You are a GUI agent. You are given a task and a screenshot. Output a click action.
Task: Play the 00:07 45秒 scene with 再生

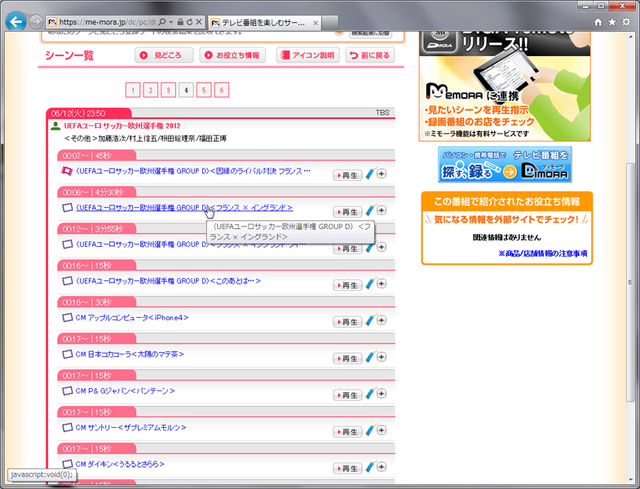point(347,175)
